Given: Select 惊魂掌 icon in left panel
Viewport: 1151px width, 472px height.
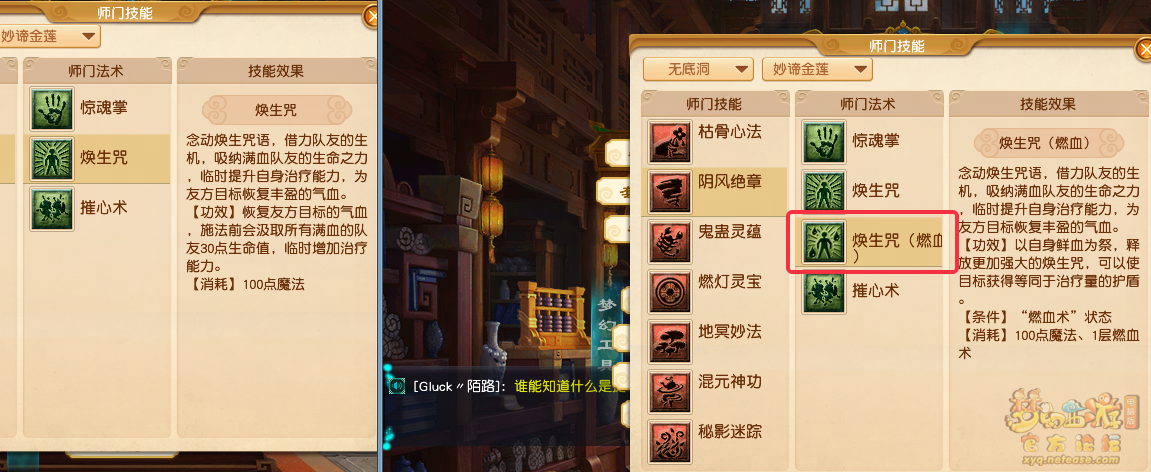Looking at the screenshot, I should point(52,109).
